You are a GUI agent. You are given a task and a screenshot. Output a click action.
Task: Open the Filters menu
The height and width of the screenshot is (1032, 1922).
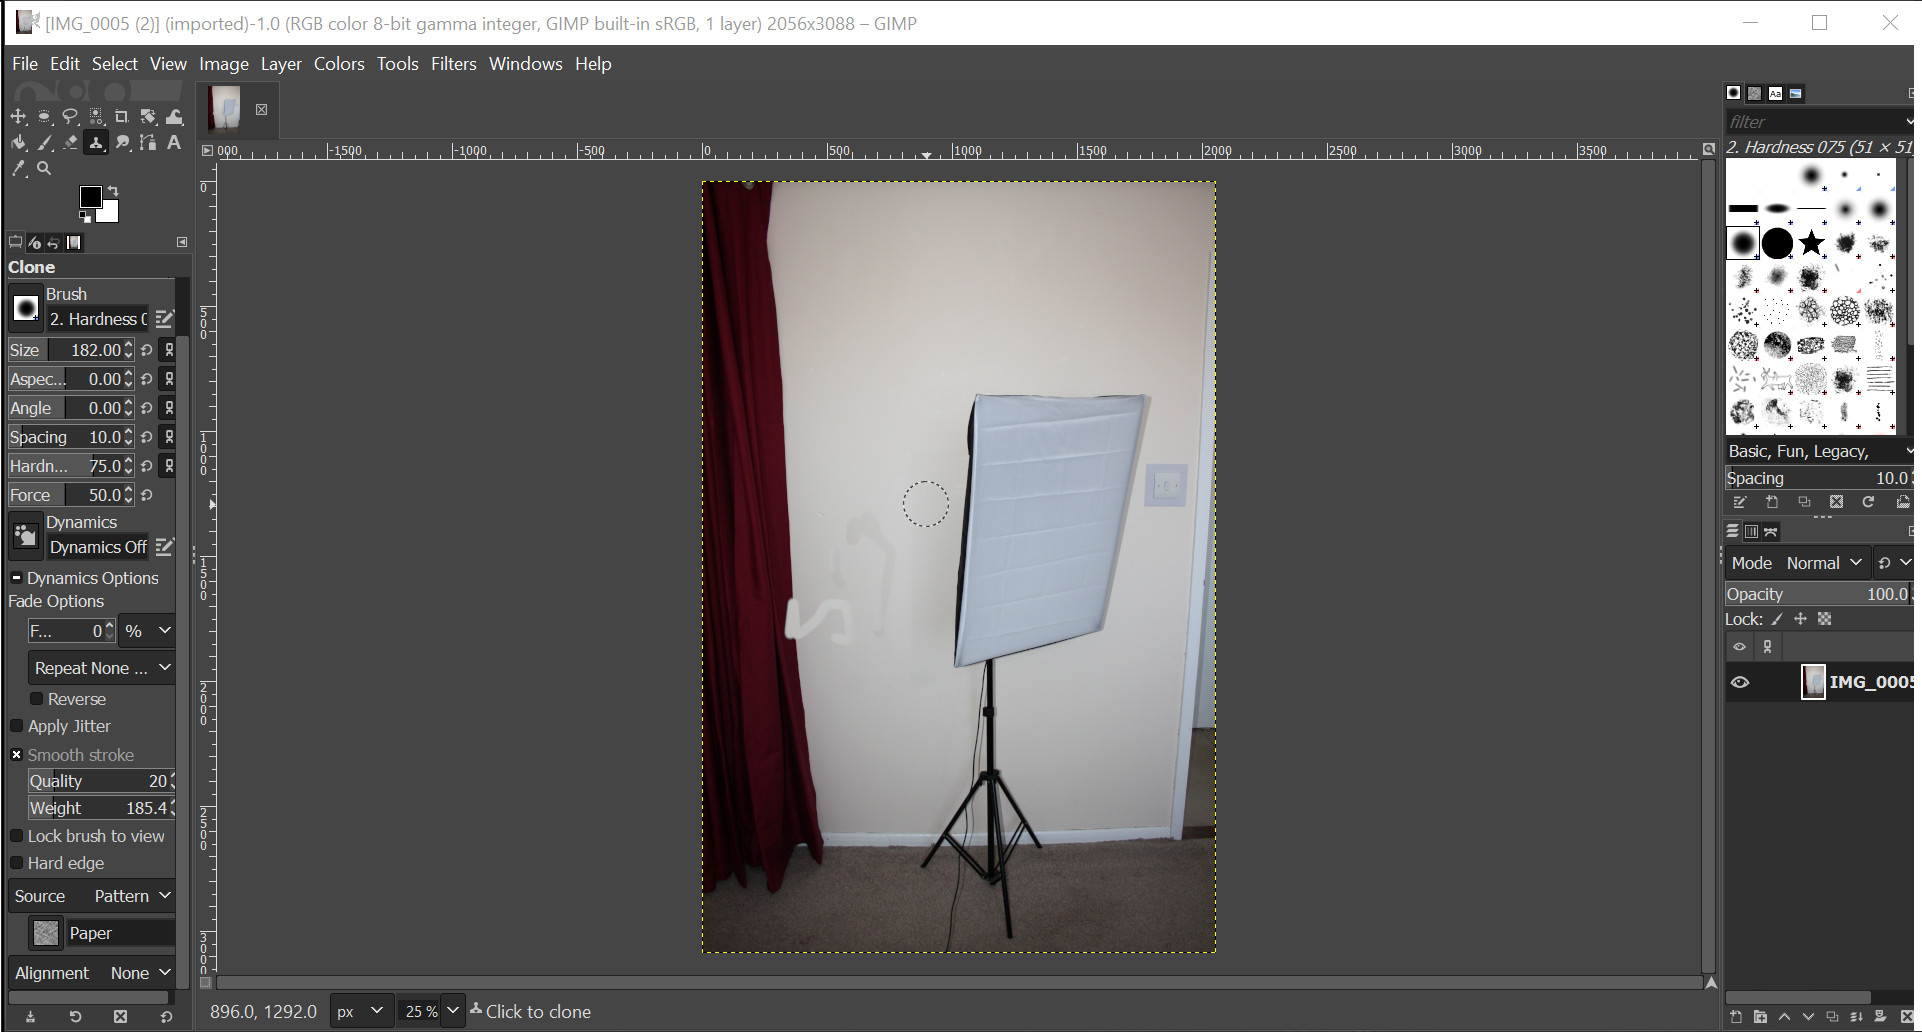(x=454, y=64)
